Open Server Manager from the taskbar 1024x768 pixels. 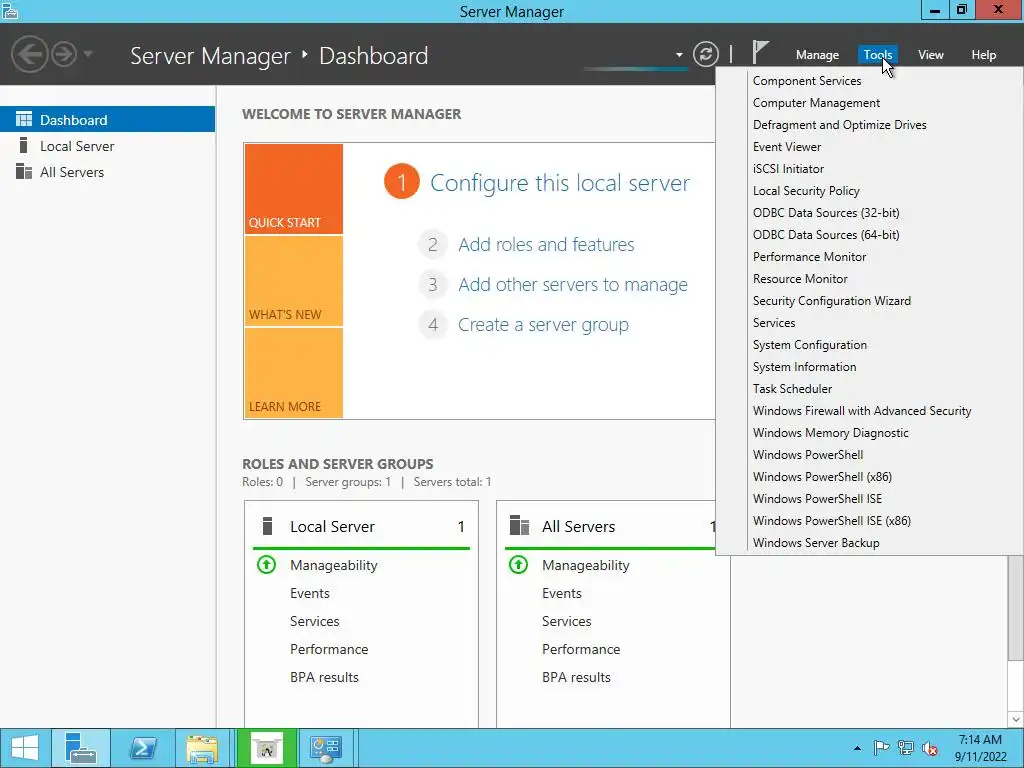click(x=81, y=748)
